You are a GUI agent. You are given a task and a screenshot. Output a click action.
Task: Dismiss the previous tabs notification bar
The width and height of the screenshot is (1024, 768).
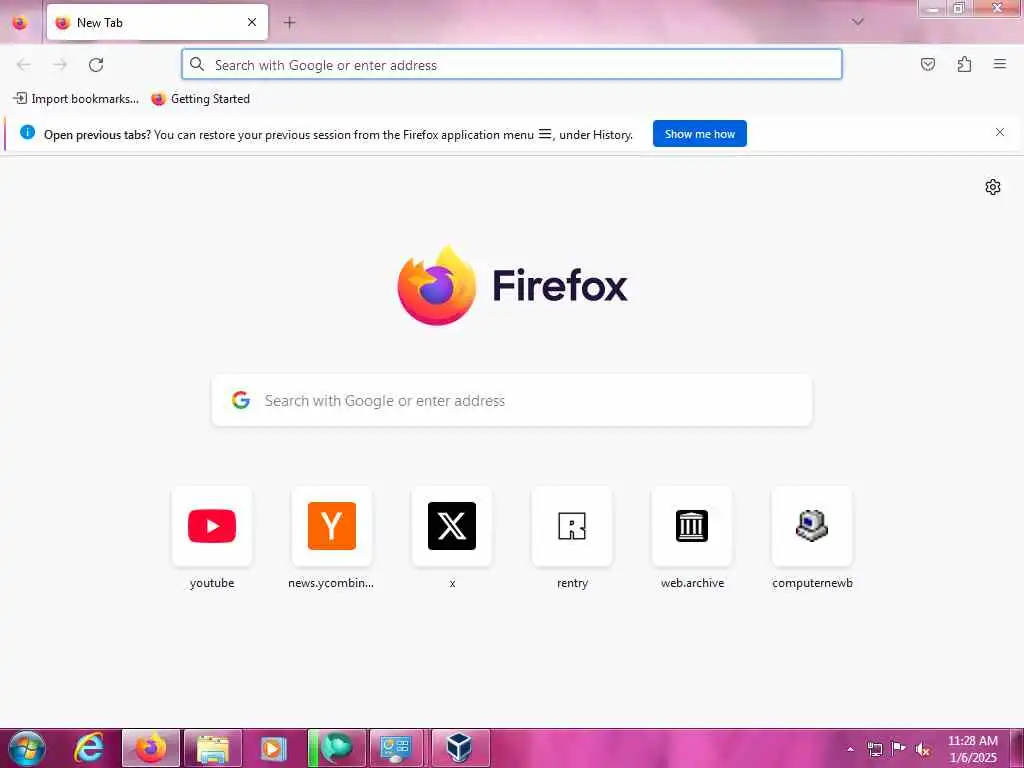click(x=999, y=133)
